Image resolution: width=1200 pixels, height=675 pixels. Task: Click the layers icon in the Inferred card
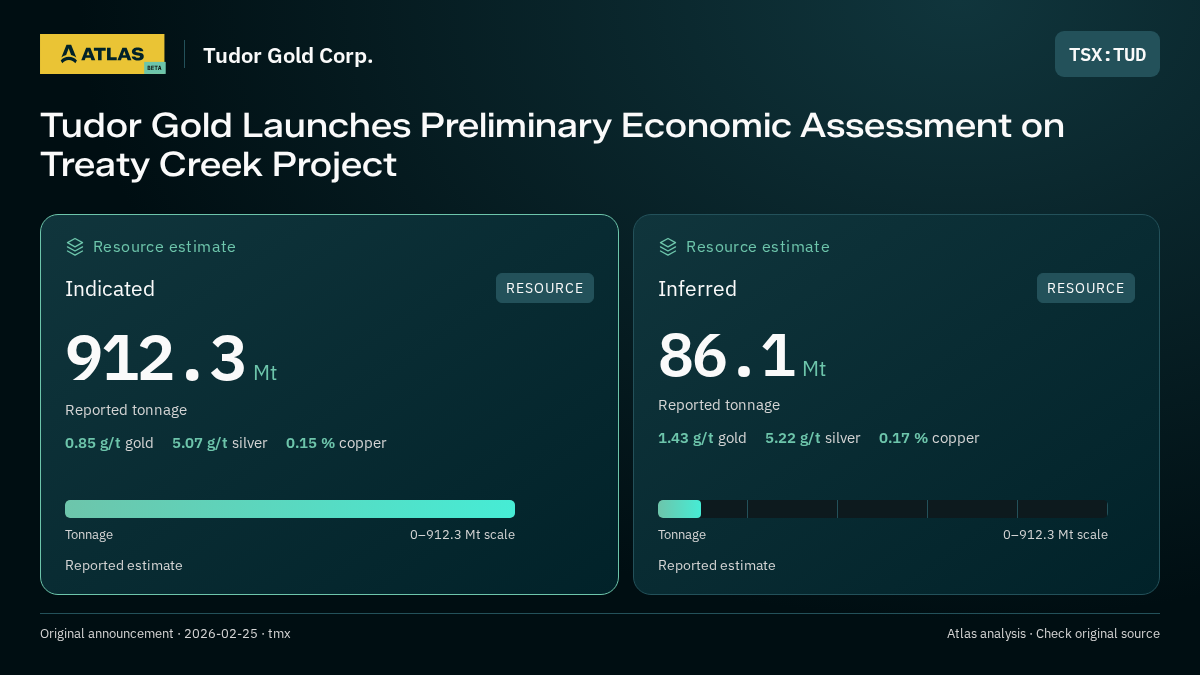coord(668,246)
